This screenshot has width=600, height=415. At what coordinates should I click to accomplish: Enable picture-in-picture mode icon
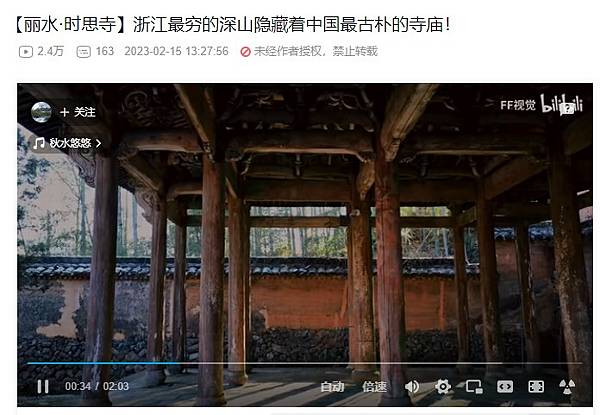coord(474,387)
